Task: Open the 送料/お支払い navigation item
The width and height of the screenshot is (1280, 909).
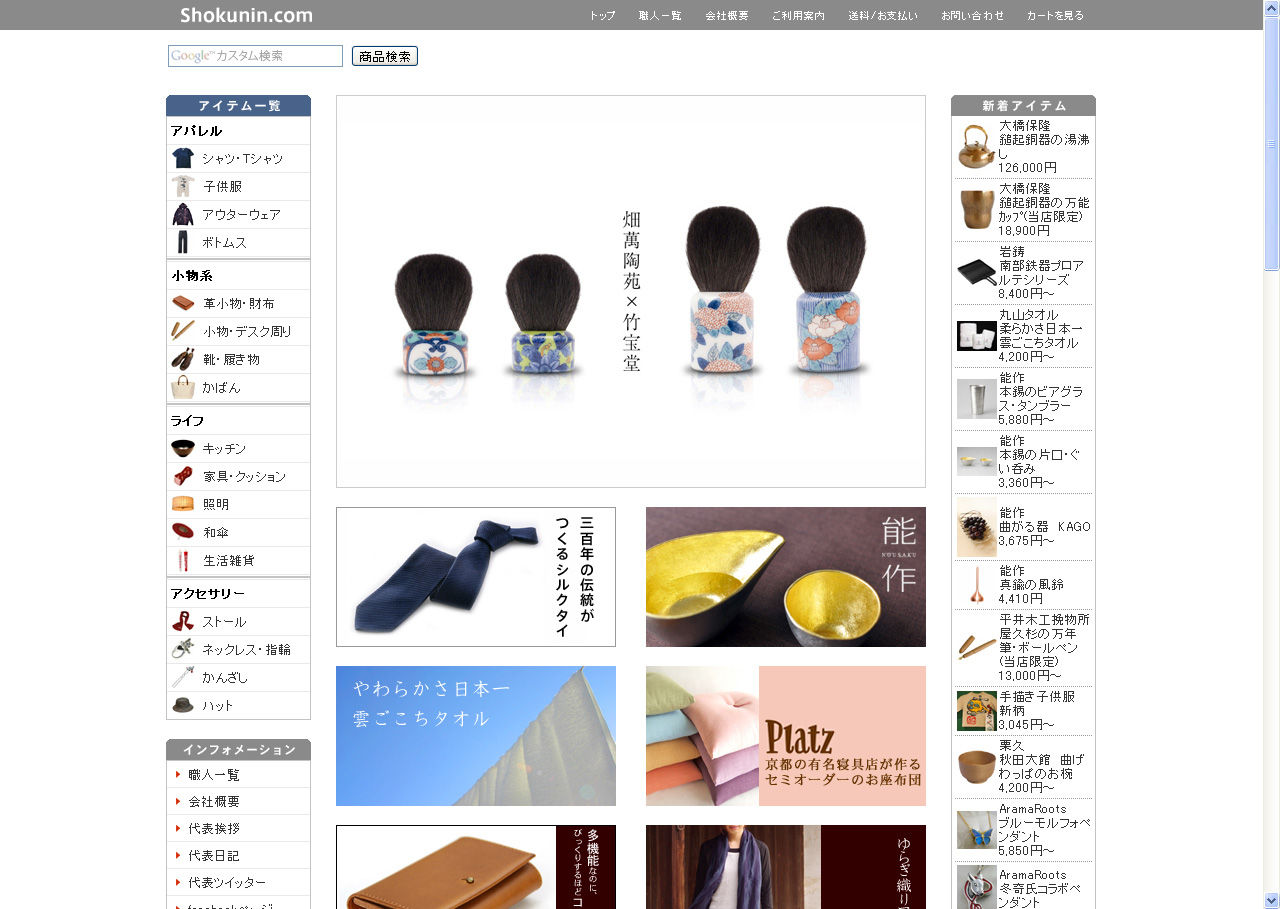Action: 883,16
